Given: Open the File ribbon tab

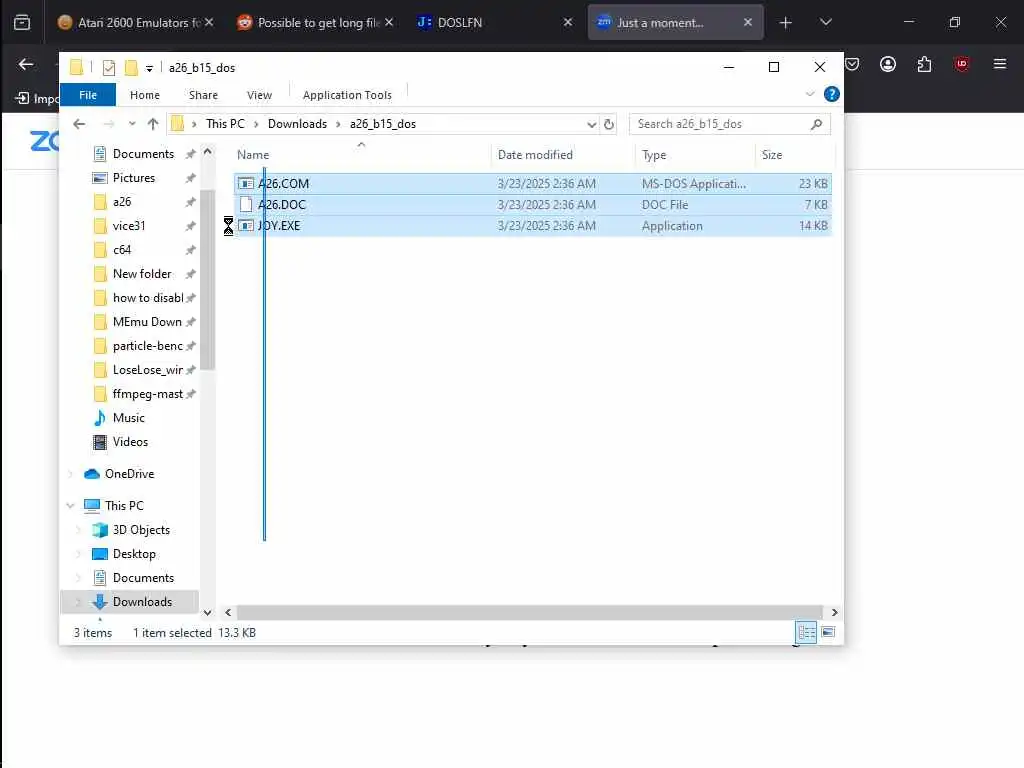Looking at the screenshot, I should tap(88, 95).
